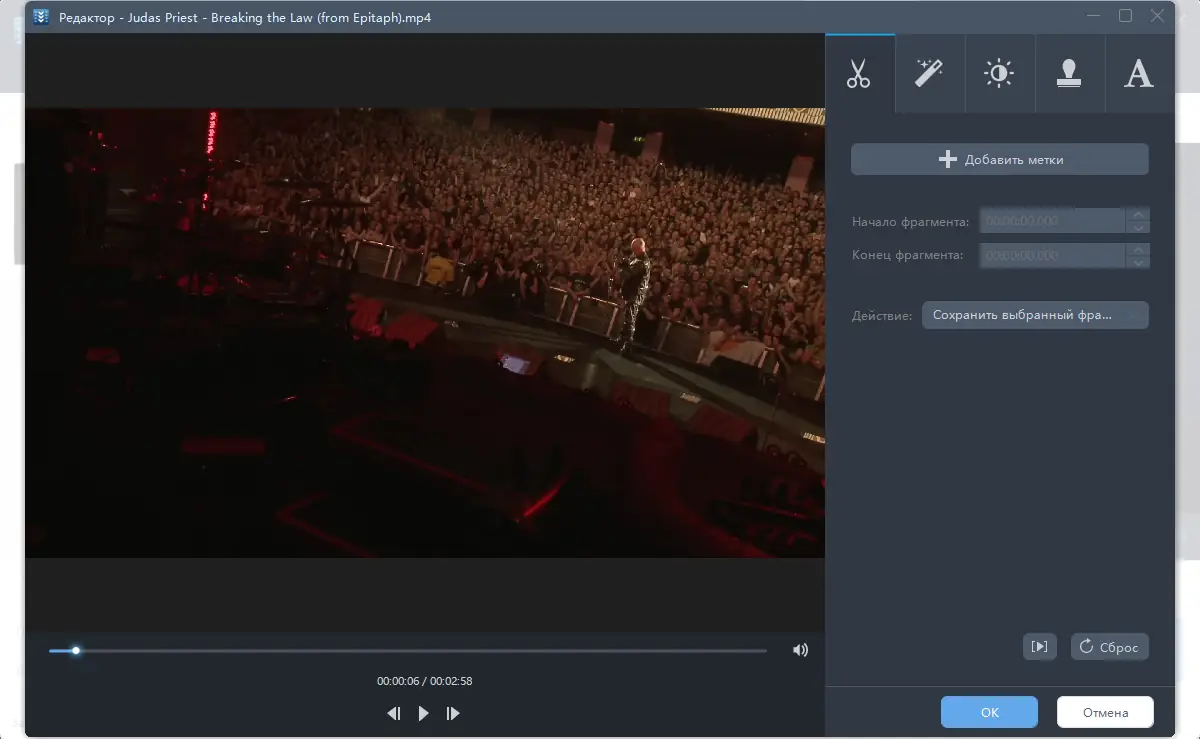
Task: Switch to the magic wand effects tab
Action: 929,74
